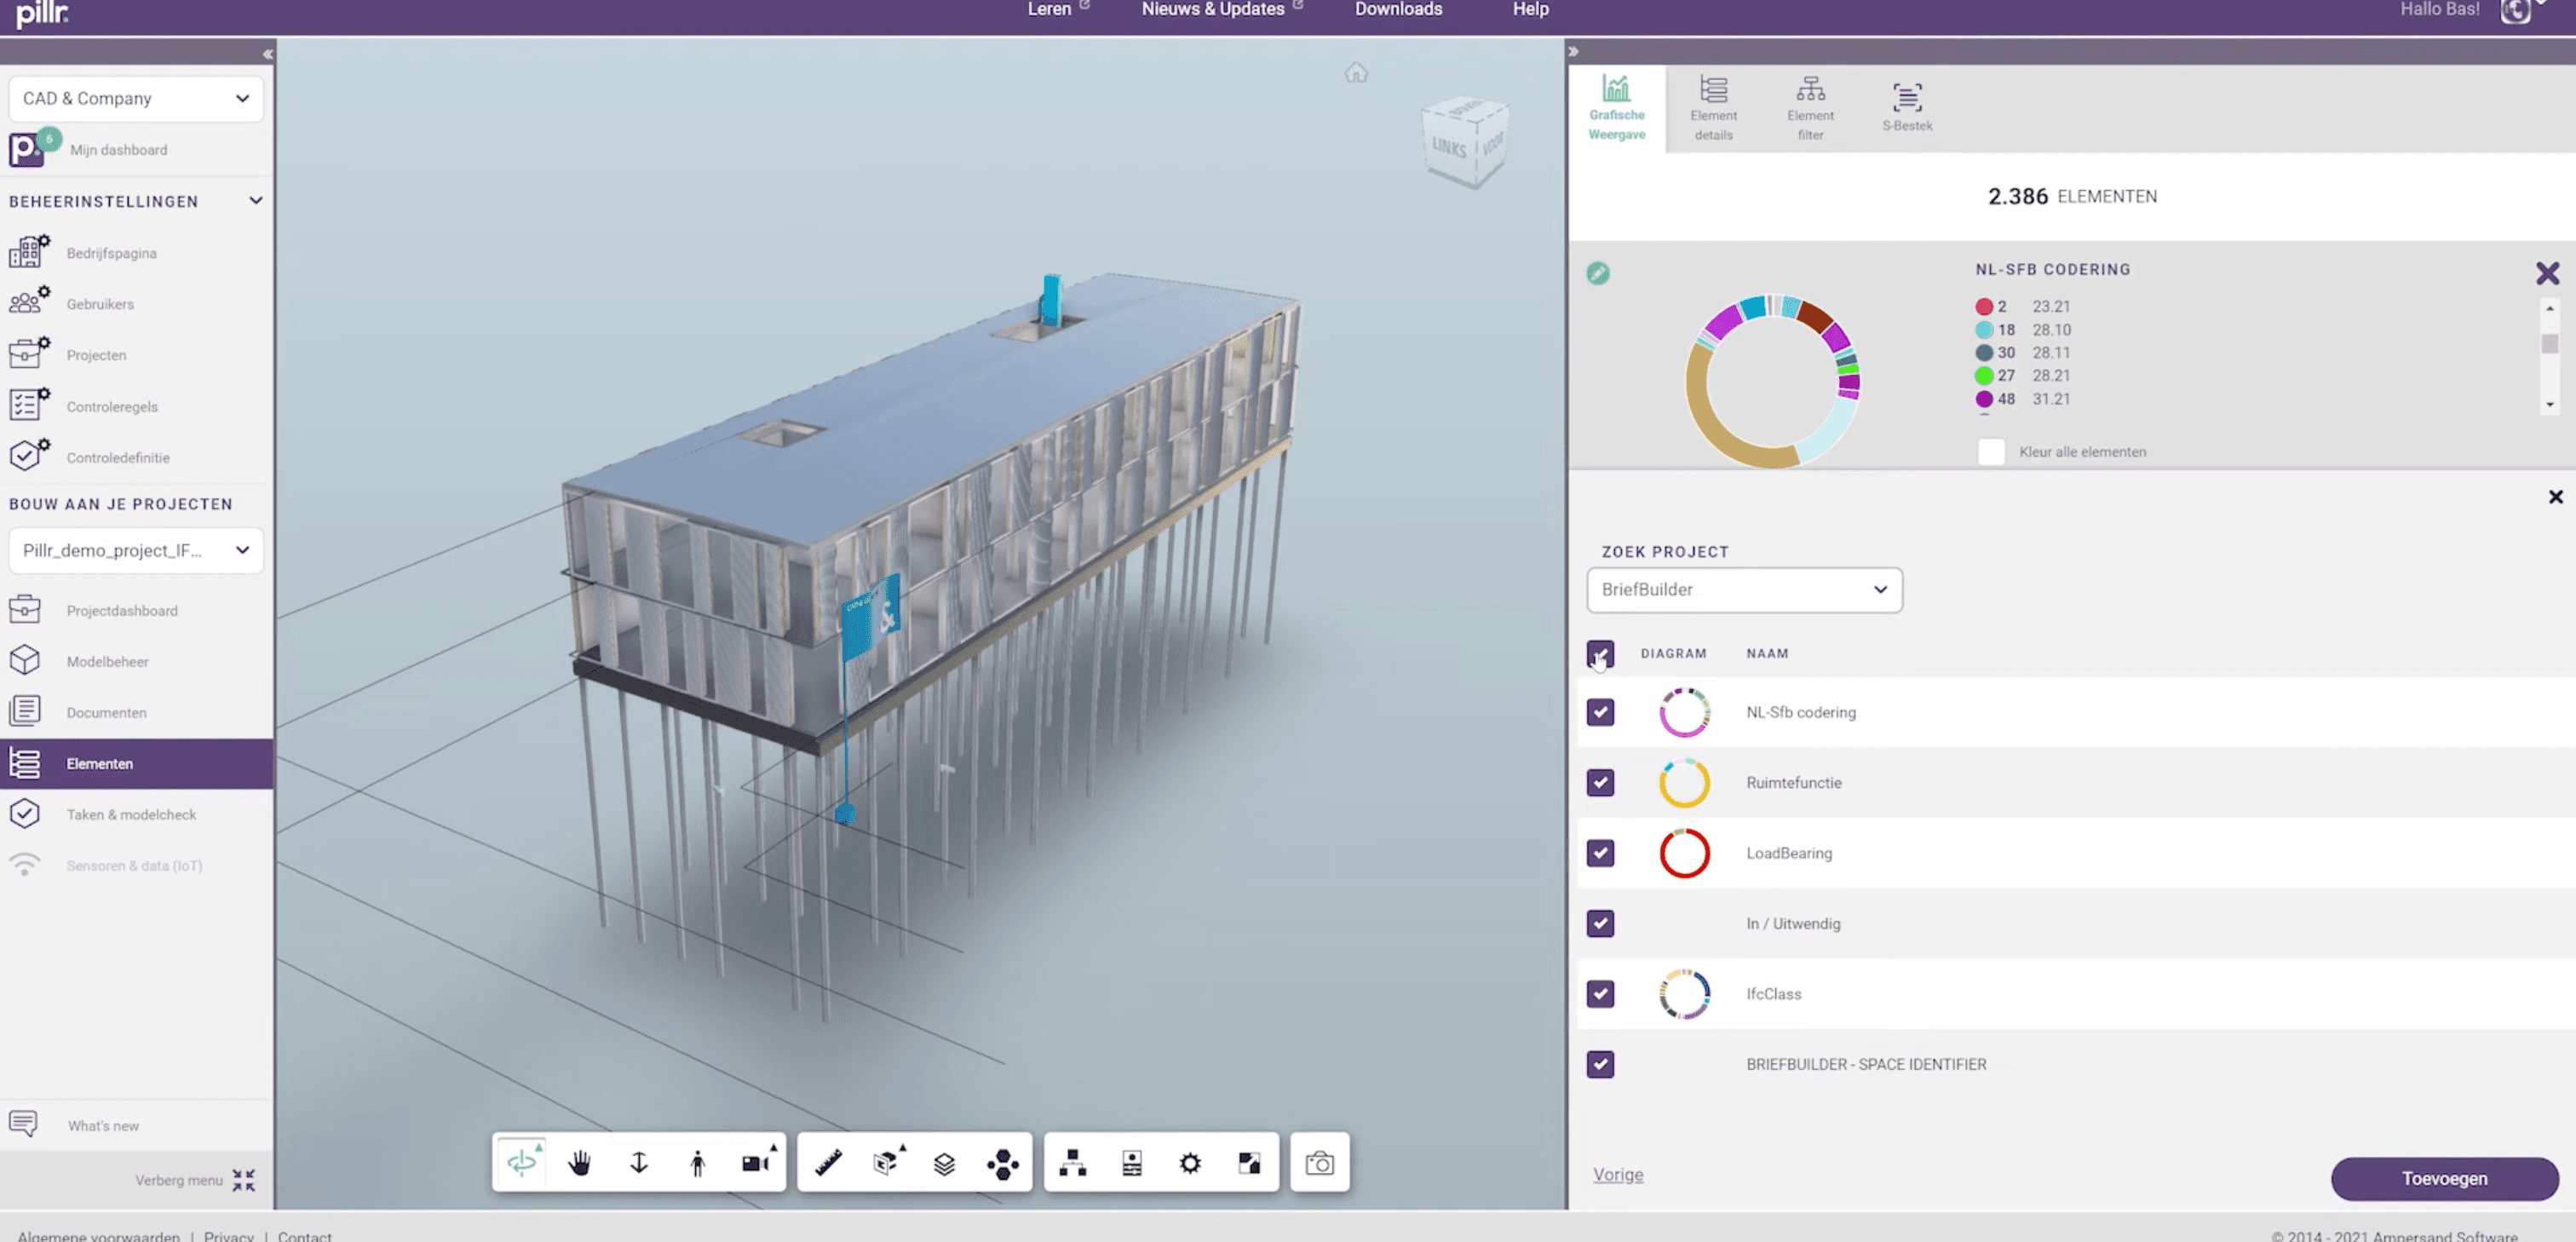Open the CAD & Company dropdown
Viewport: 2576px width, 1242px height.
(136, 98)
